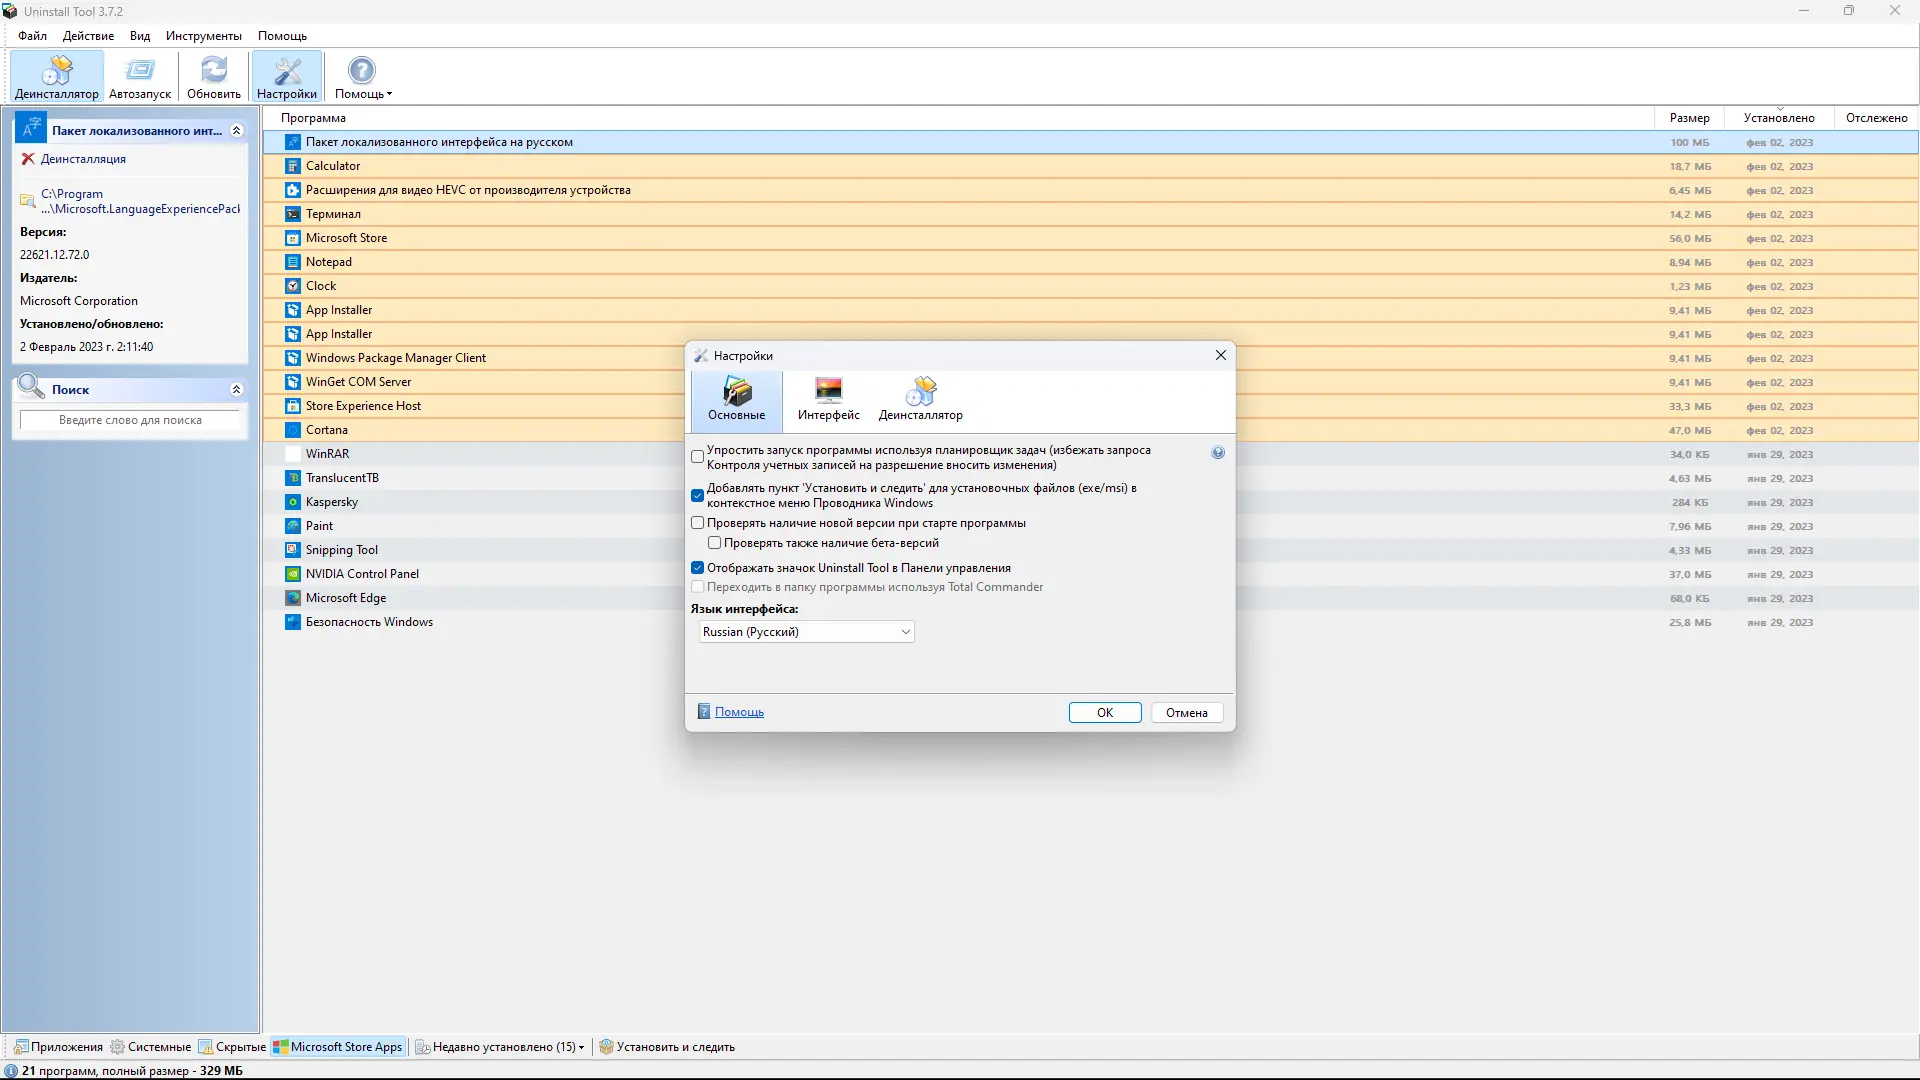Expand the Помощь toolbar dropdown arrow
The height and width of the screenshot is (1080, 1920).
[390, 95]
